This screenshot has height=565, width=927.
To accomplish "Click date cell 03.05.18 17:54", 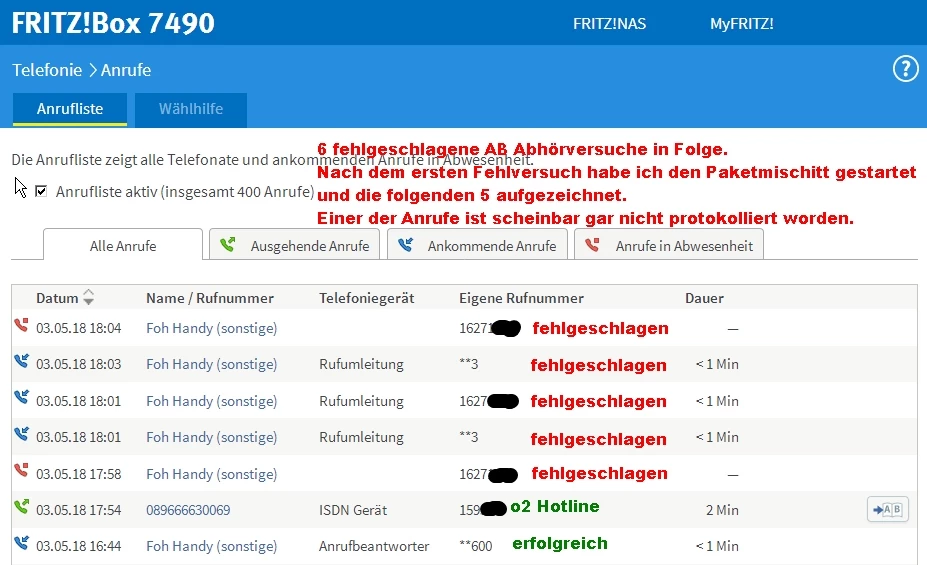I will click(79, 510).
